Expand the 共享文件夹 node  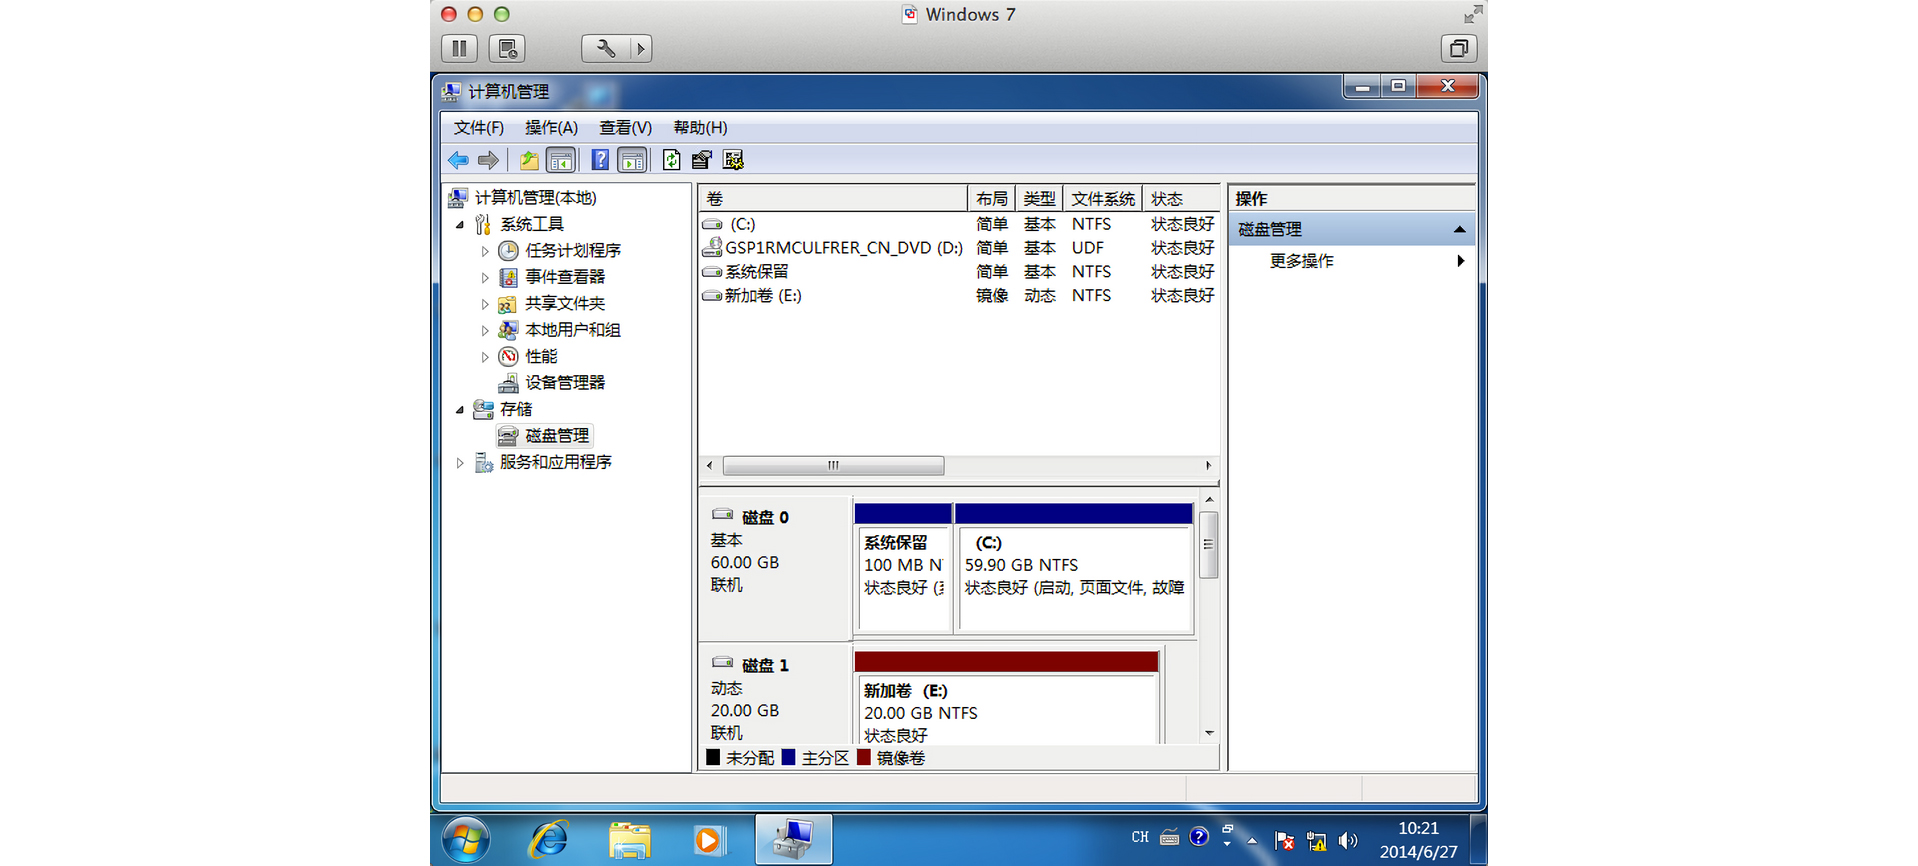tap(485, 304)
